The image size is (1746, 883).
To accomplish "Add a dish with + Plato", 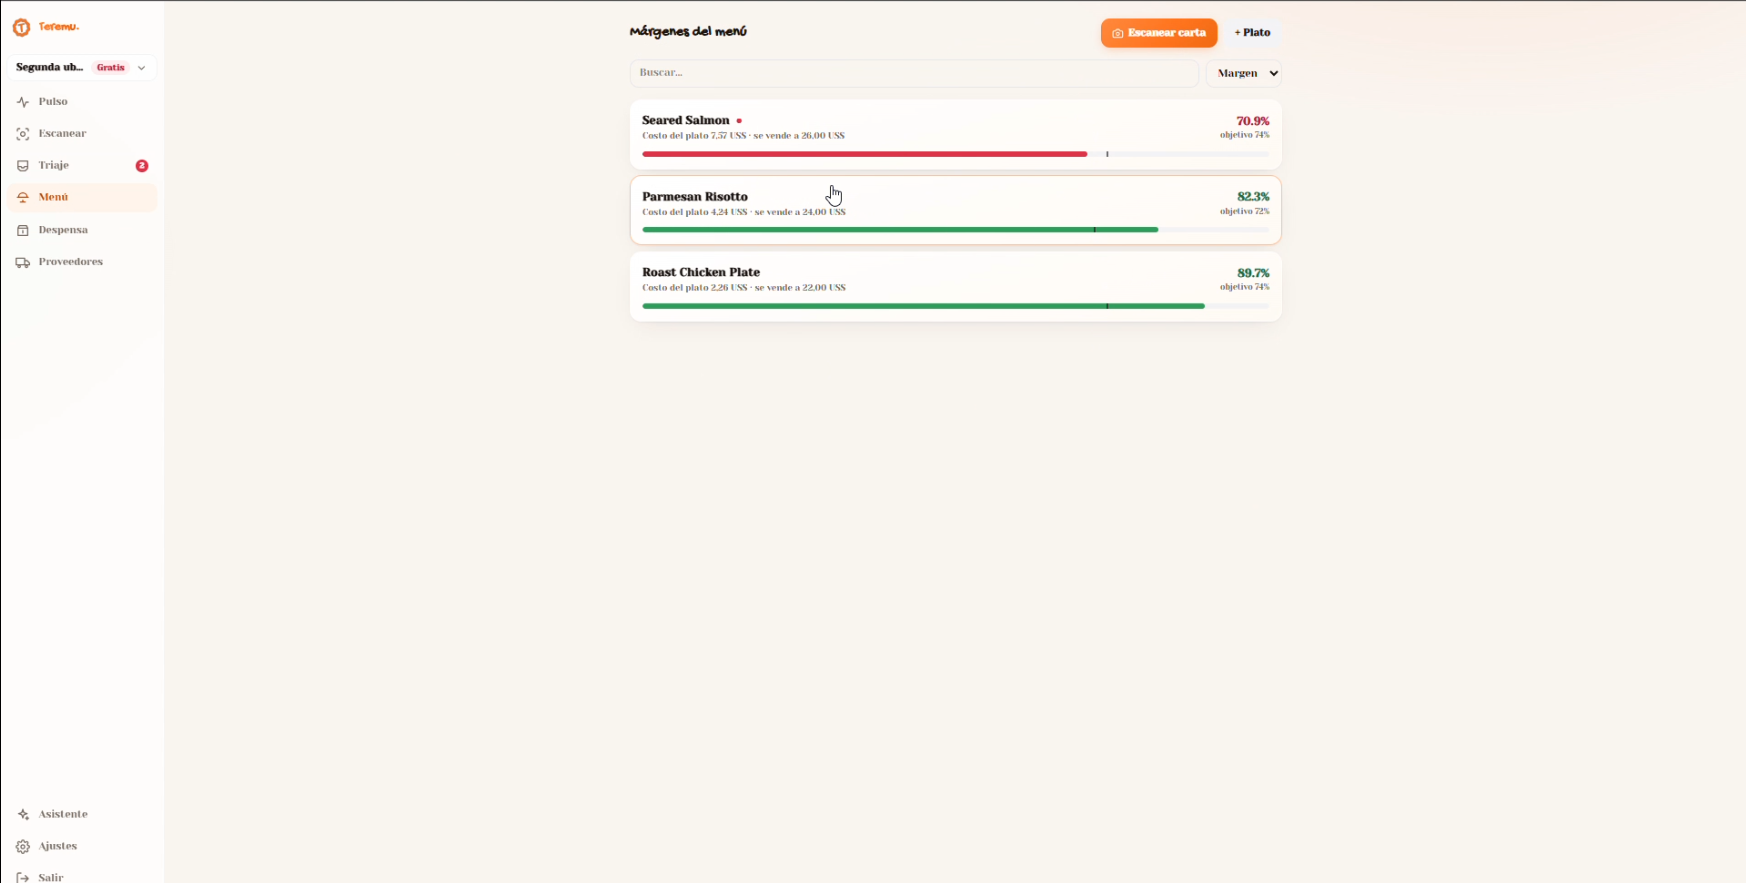I will pos(1252,33).
